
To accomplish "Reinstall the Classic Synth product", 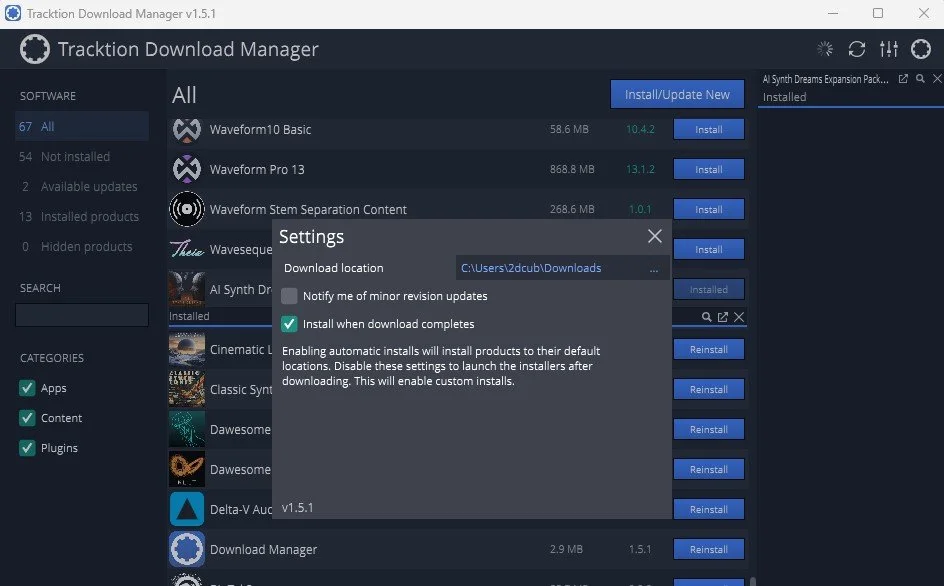I will [x=709, y=390].
